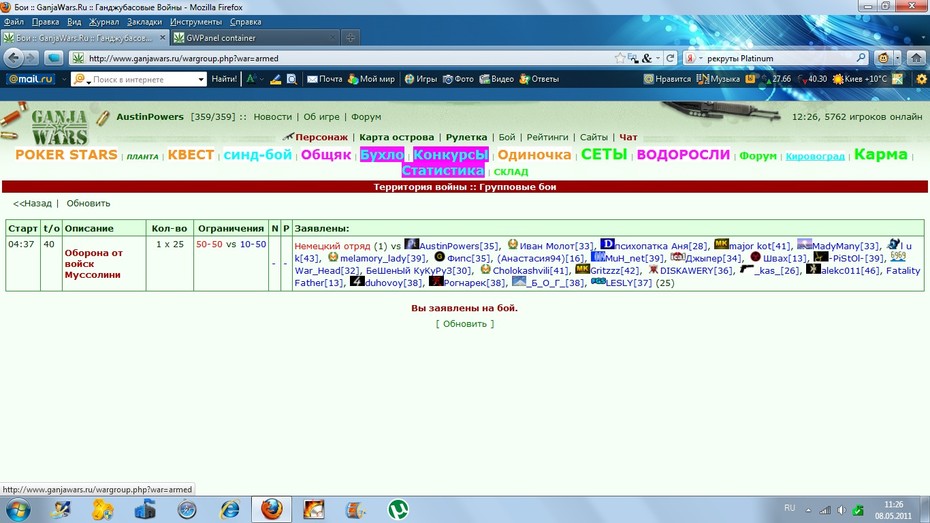Open the Закладки menu
The width and height of the screenshot is (930, 523).
[144, 22]
